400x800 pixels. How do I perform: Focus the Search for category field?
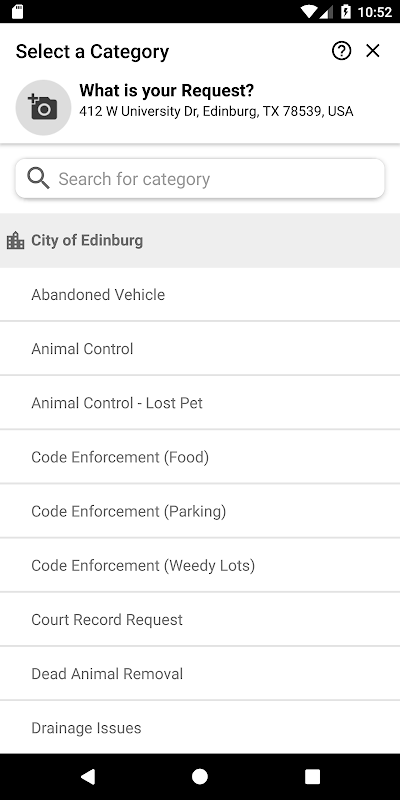click(200, 179)
